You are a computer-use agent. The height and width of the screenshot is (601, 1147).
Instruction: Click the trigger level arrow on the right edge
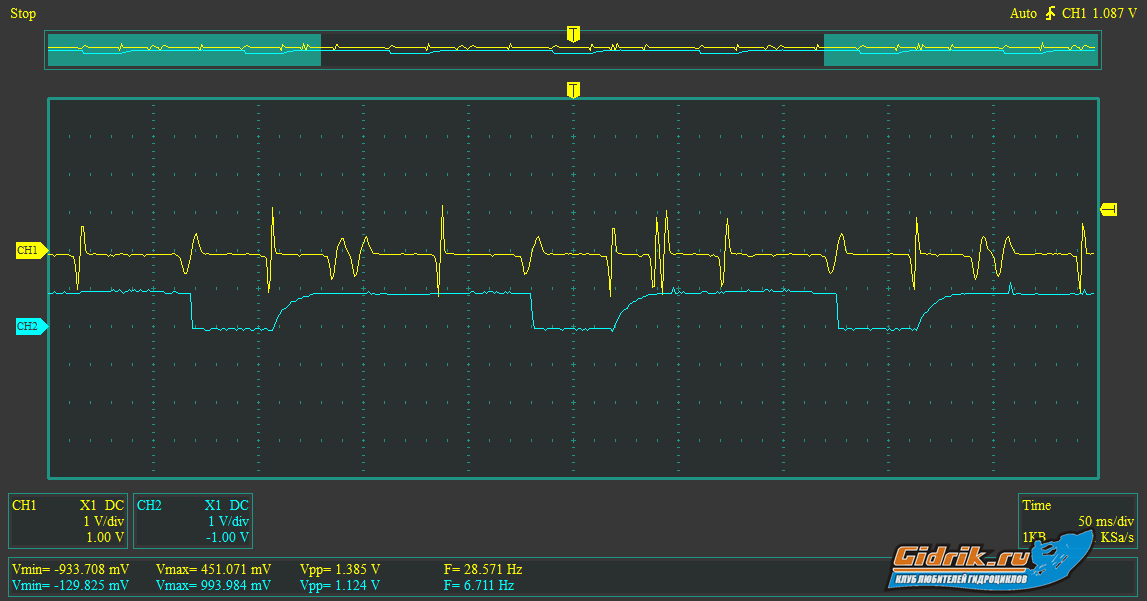pyautogui.click(x=1108, y=209)
